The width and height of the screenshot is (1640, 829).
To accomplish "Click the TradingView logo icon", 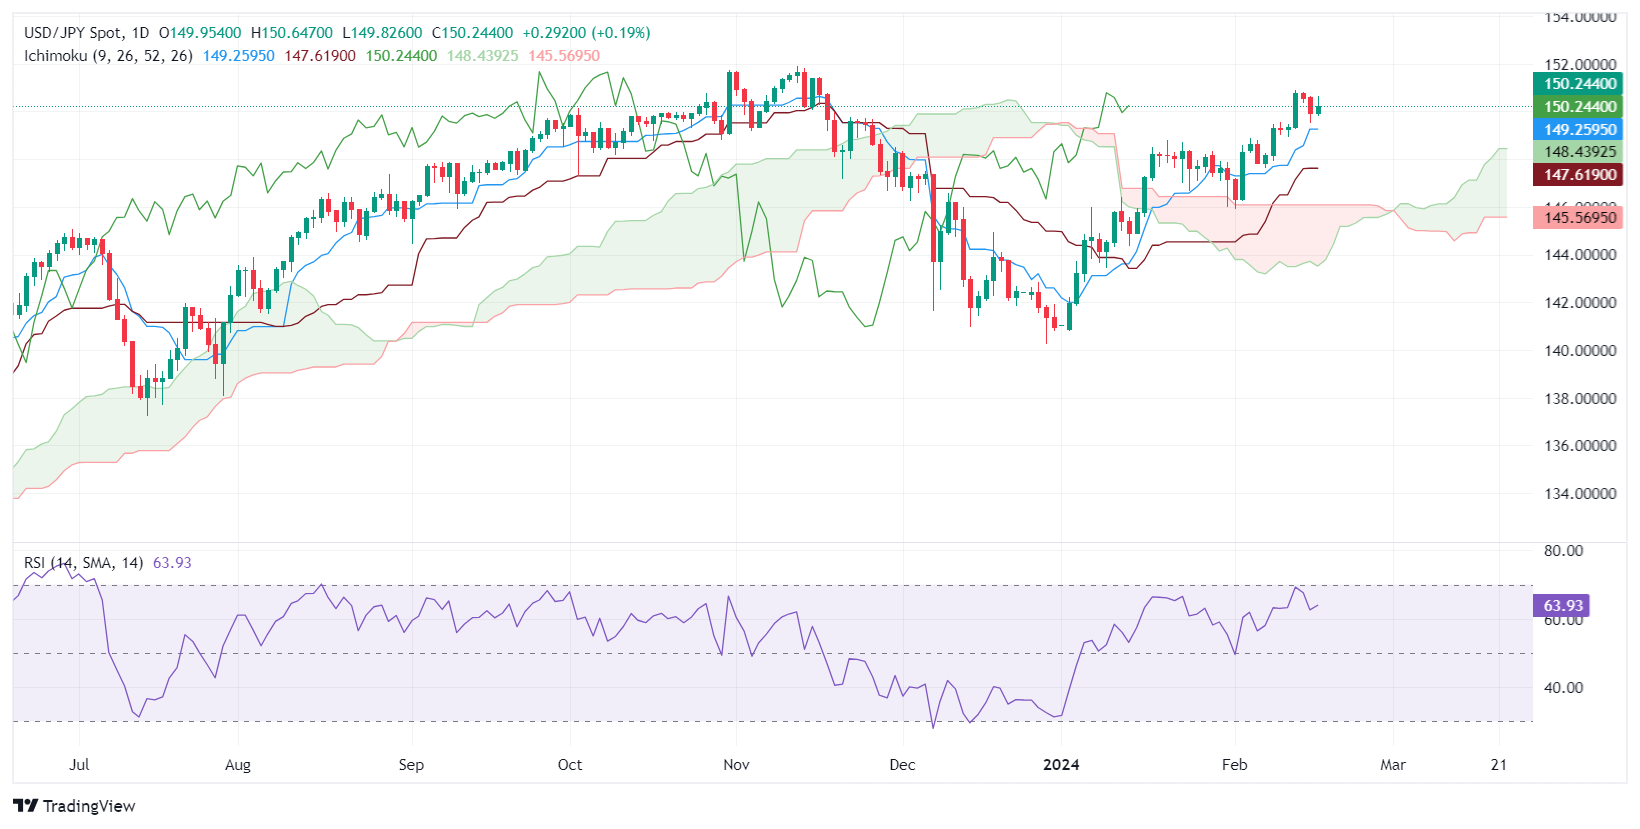I will (26, 806).
